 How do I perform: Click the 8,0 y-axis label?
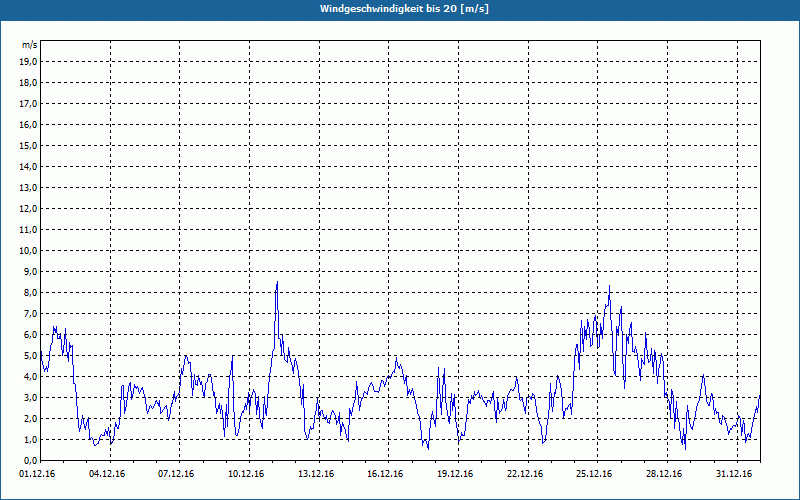30,292
